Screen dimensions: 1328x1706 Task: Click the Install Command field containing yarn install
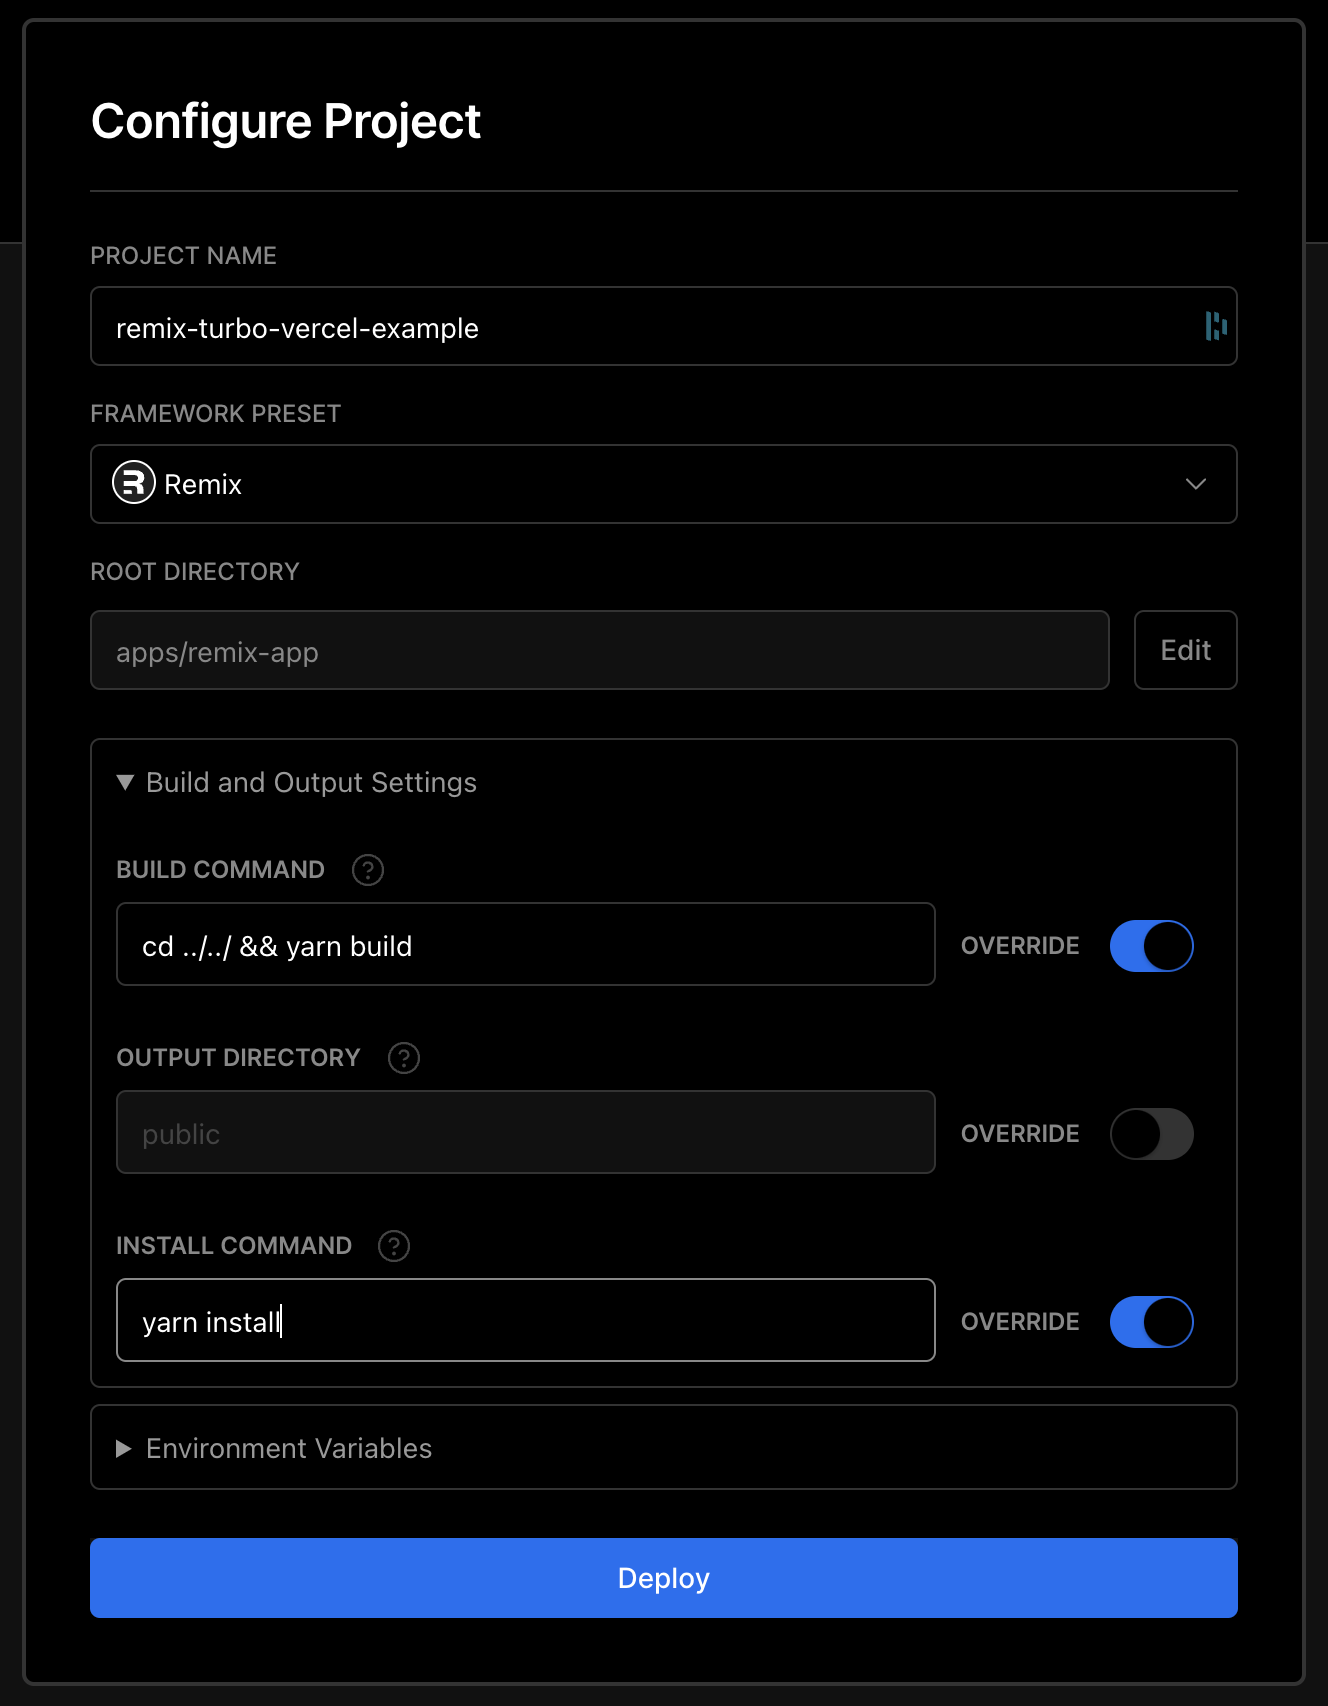pyautogui.click(x=526, y=1320)
